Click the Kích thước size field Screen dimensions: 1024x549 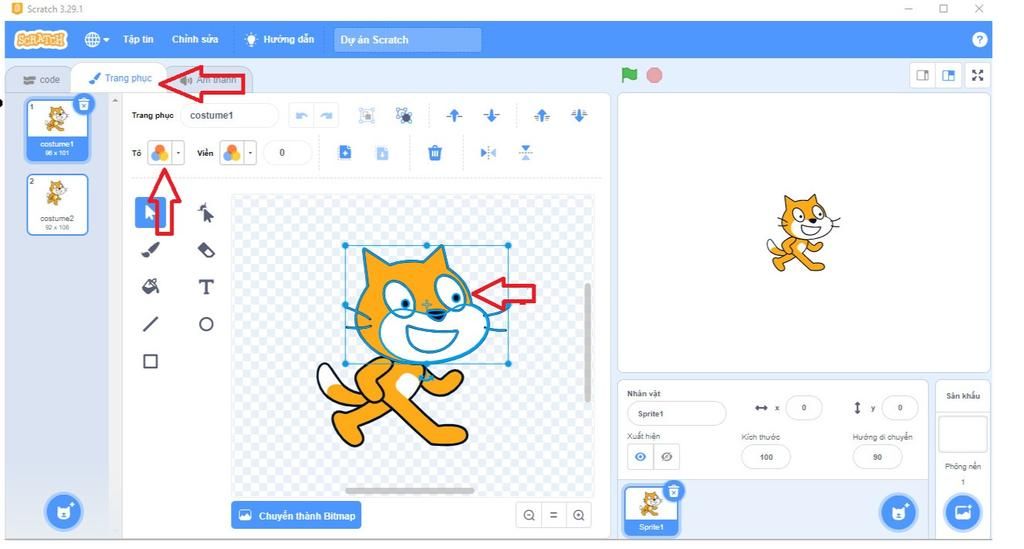tap(766, 457)
